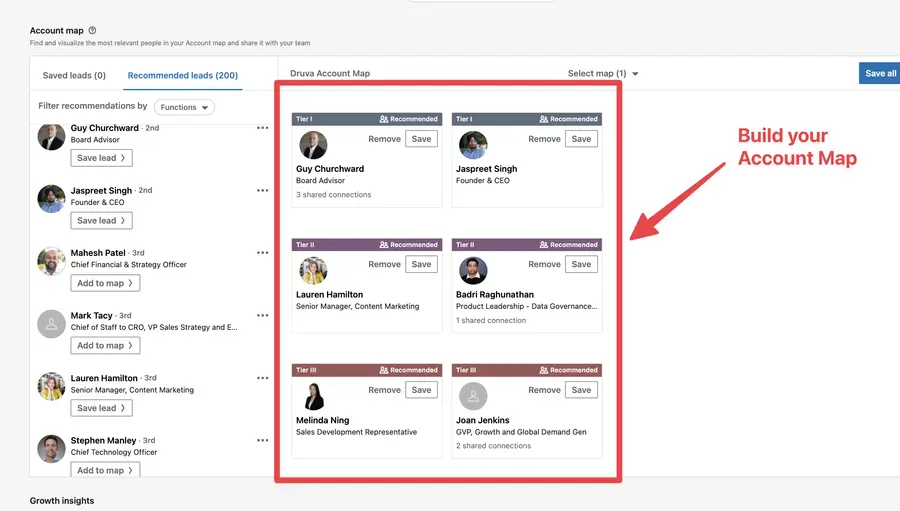Open more options for Guy Churchward

click(x=262, y=128)
